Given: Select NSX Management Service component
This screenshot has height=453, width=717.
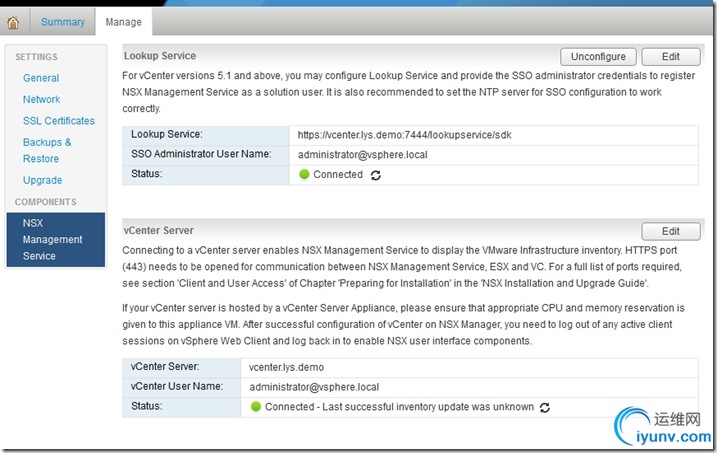Looking at the screenshot, I should [x=55, y=240].
